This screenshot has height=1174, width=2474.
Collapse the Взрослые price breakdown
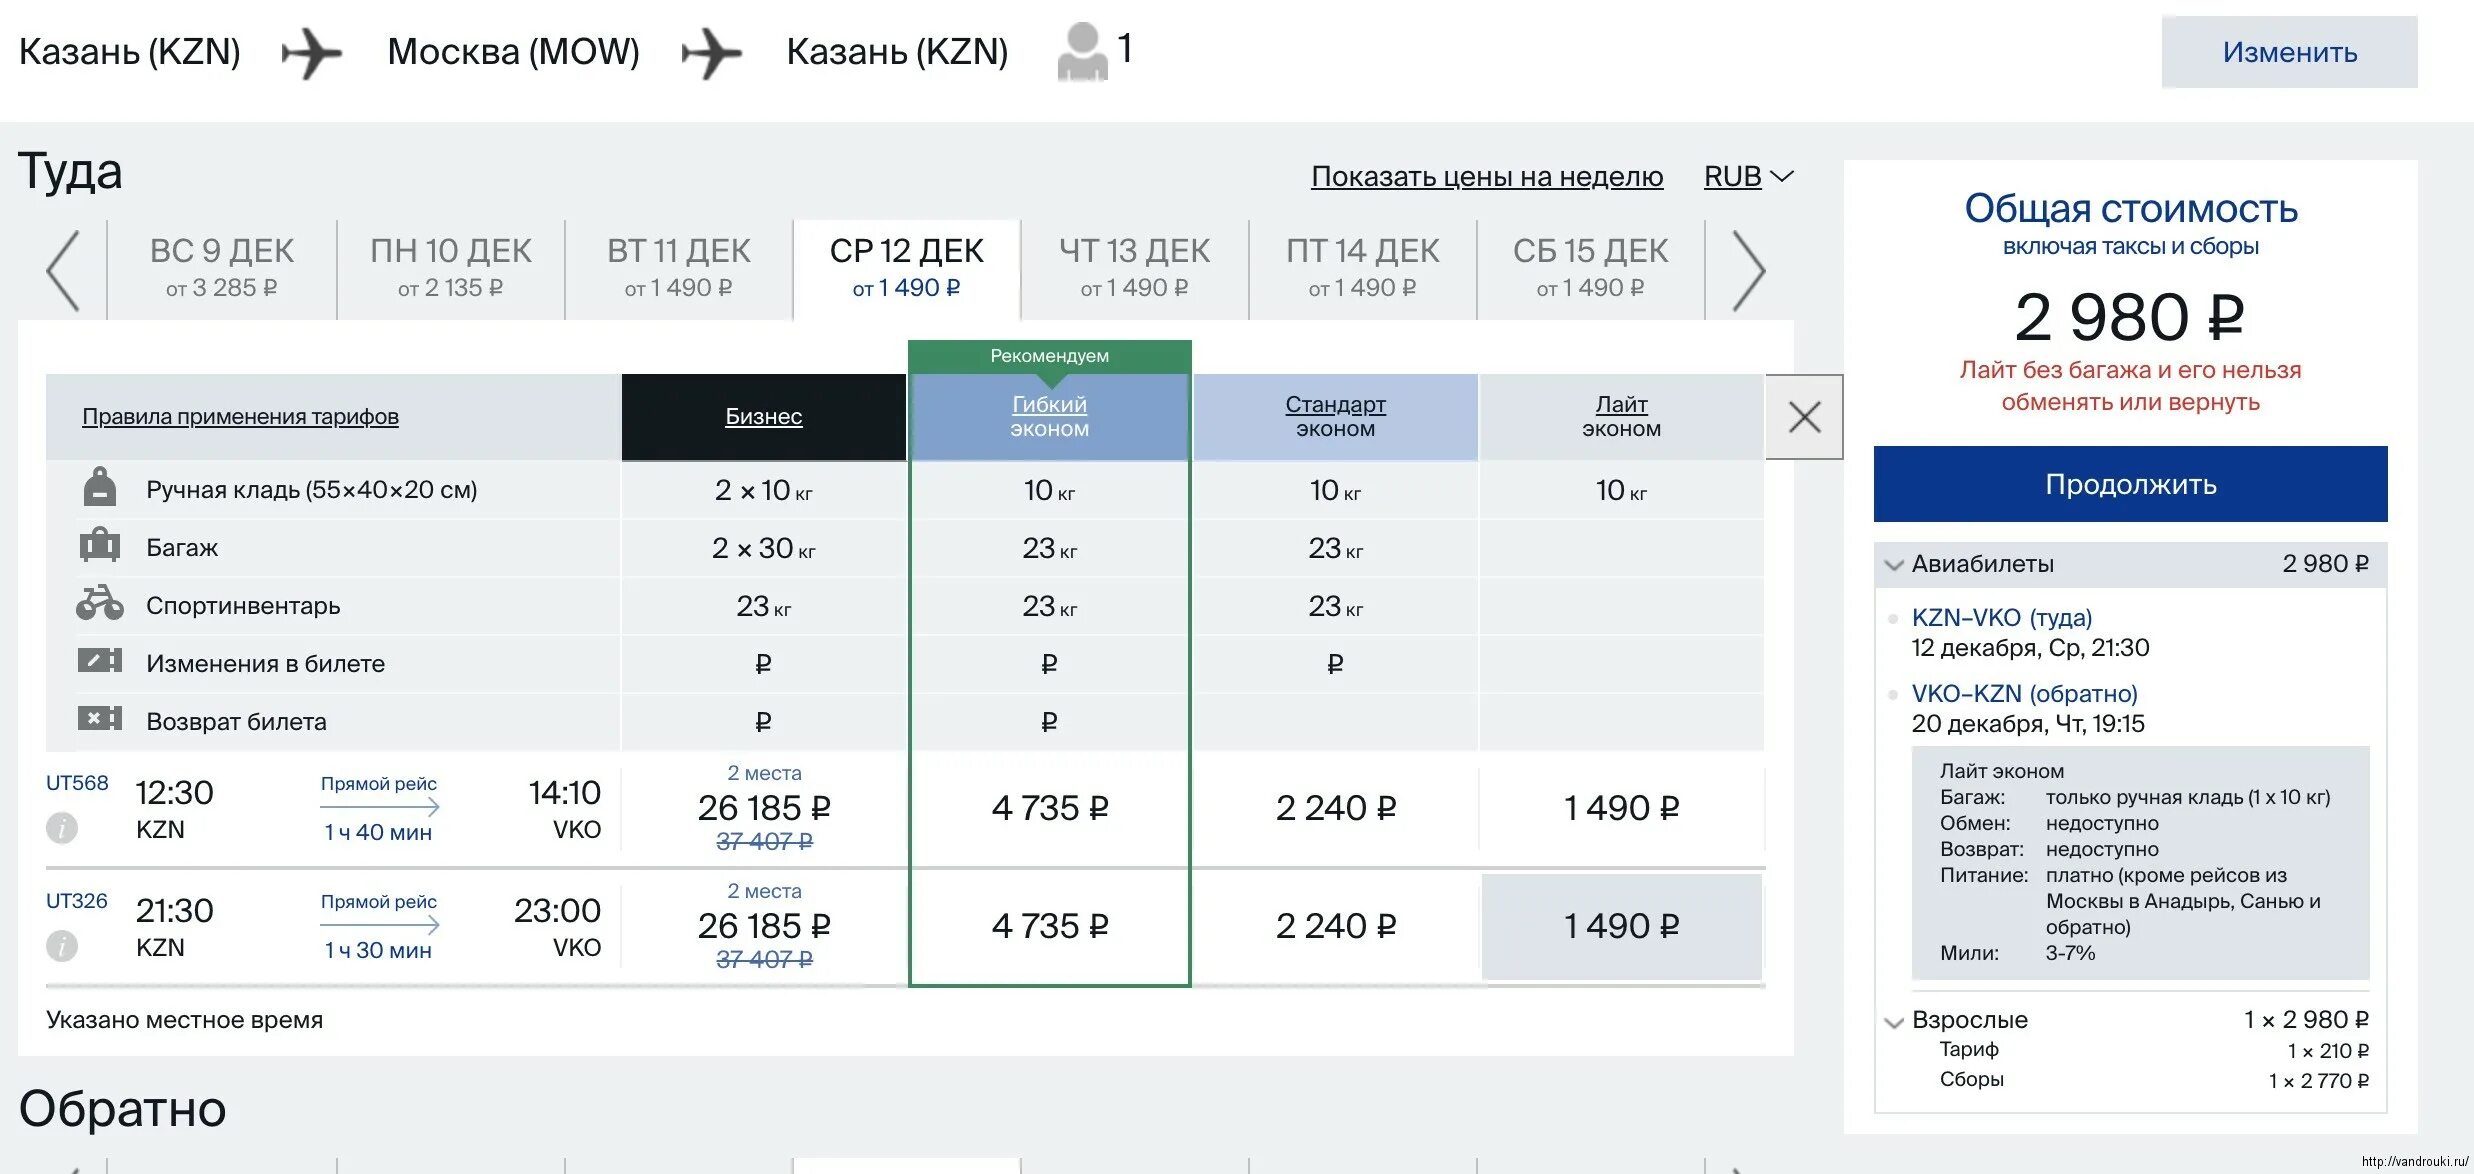pos(1893,1022)
